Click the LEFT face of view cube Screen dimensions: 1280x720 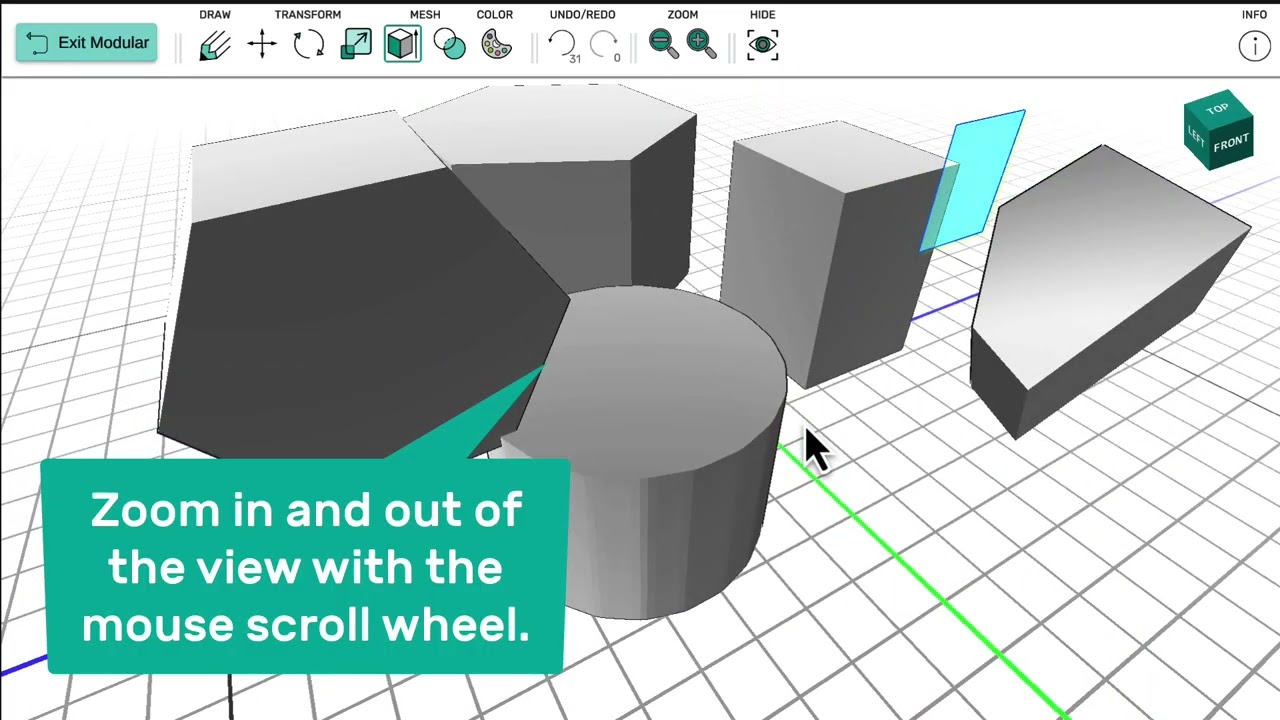pos(1196,135)
